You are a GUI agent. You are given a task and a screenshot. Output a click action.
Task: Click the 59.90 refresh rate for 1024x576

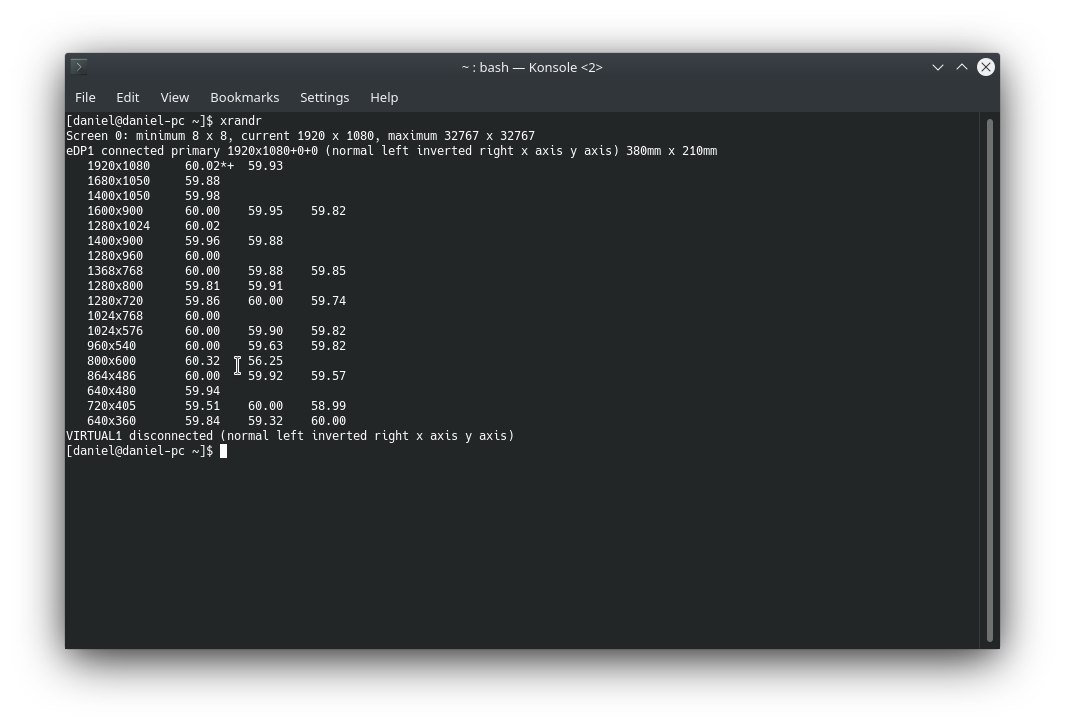point(266,331)
